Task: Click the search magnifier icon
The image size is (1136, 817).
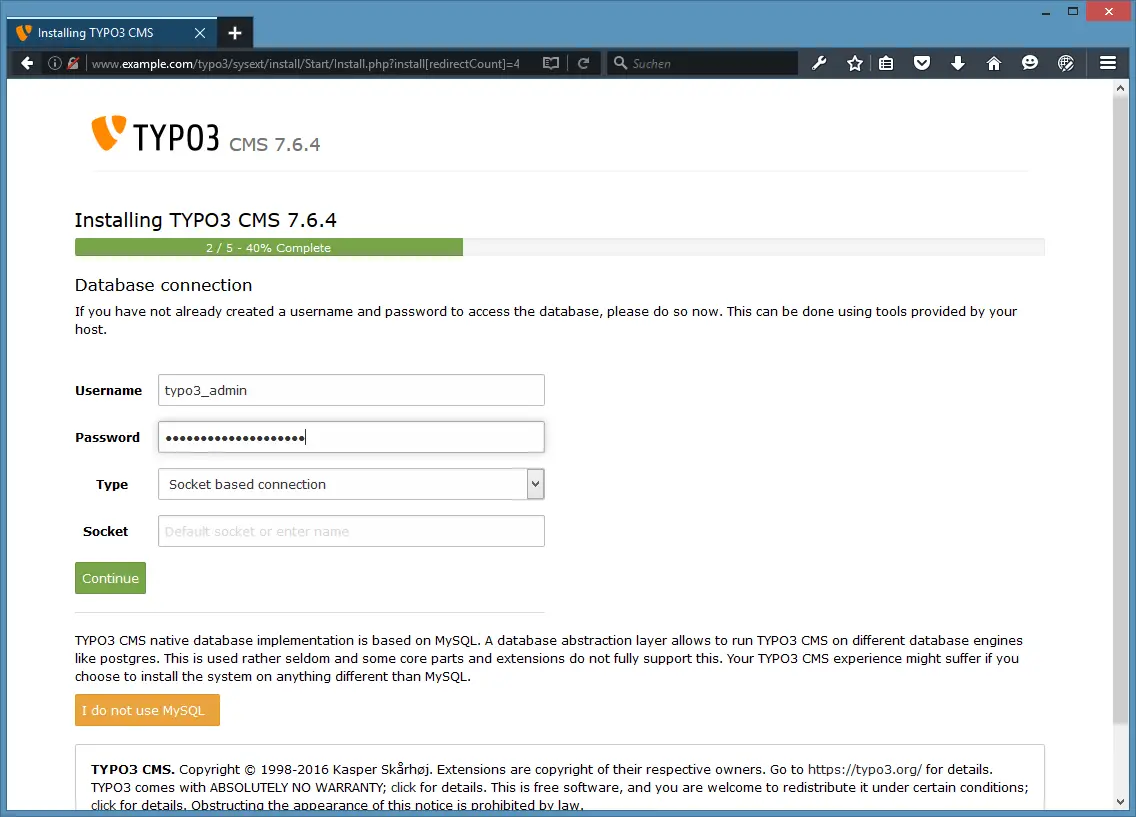Action: pos(620,63)
